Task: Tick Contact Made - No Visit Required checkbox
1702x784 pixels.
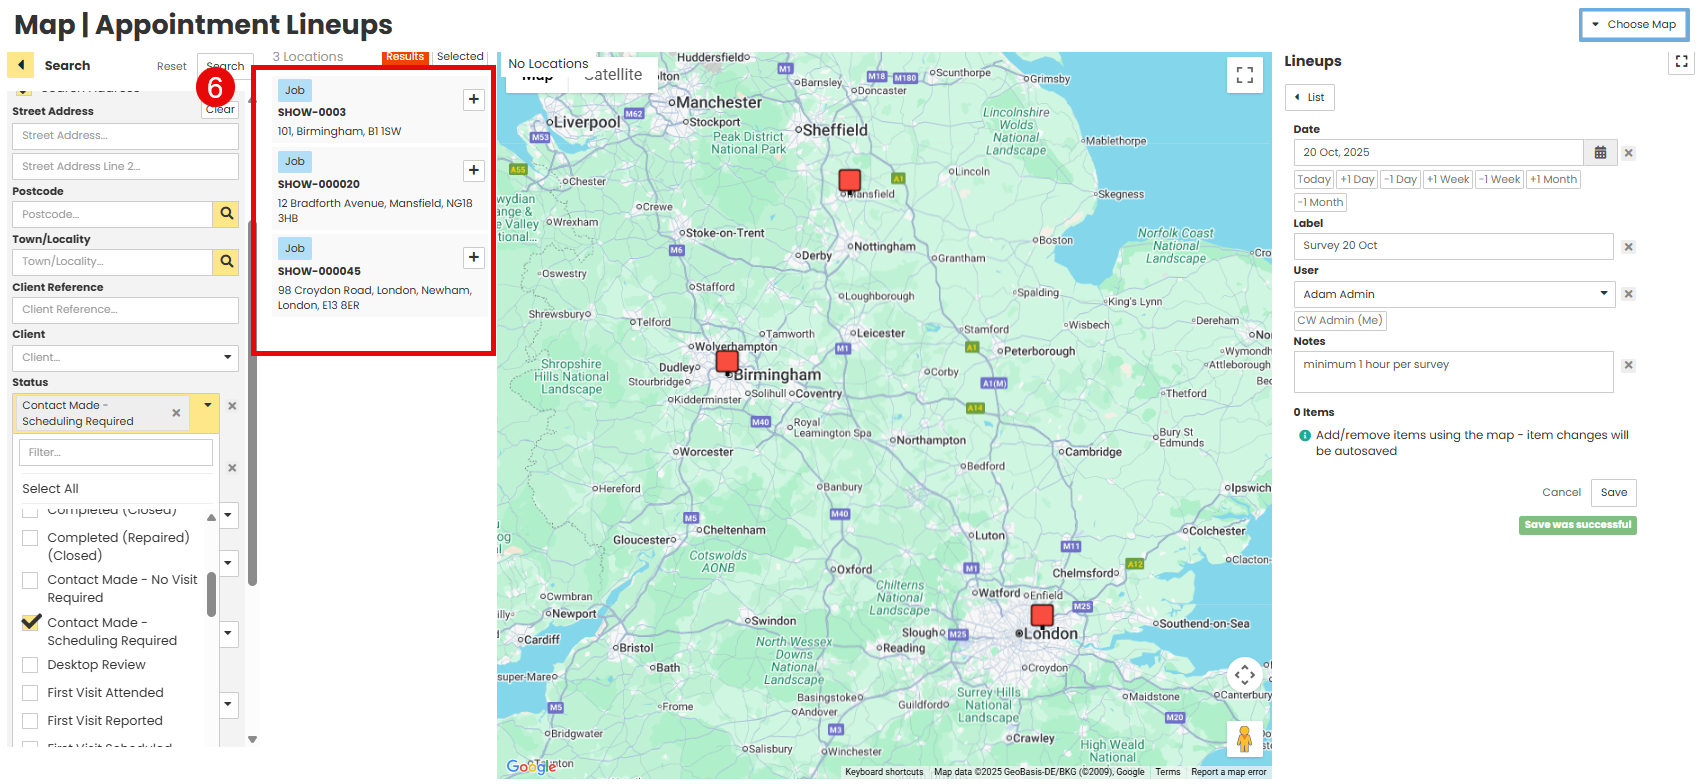Action: [30, 580]
